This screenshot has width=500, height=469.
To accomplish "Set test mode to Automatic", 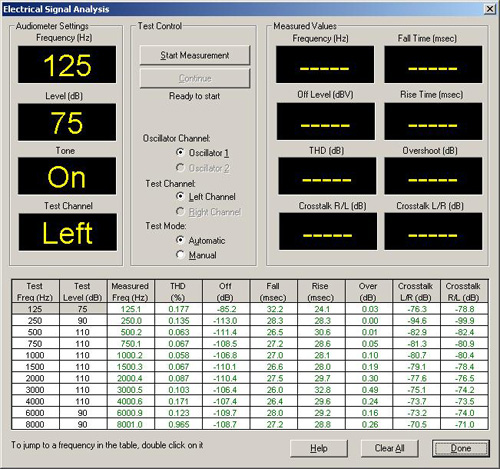I will coord(201,240).
